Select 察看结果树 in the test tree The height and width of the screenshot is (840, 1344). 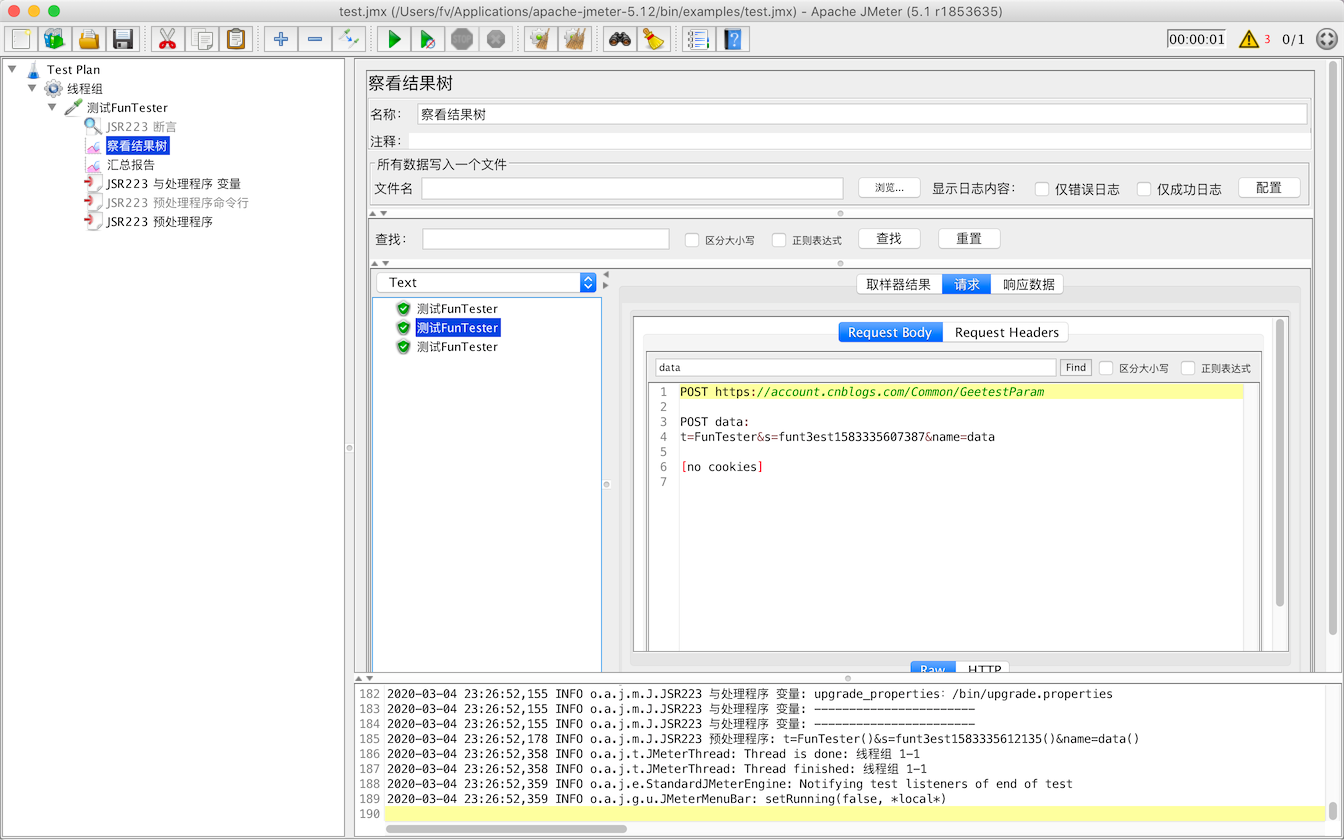[x=138, y=146]
